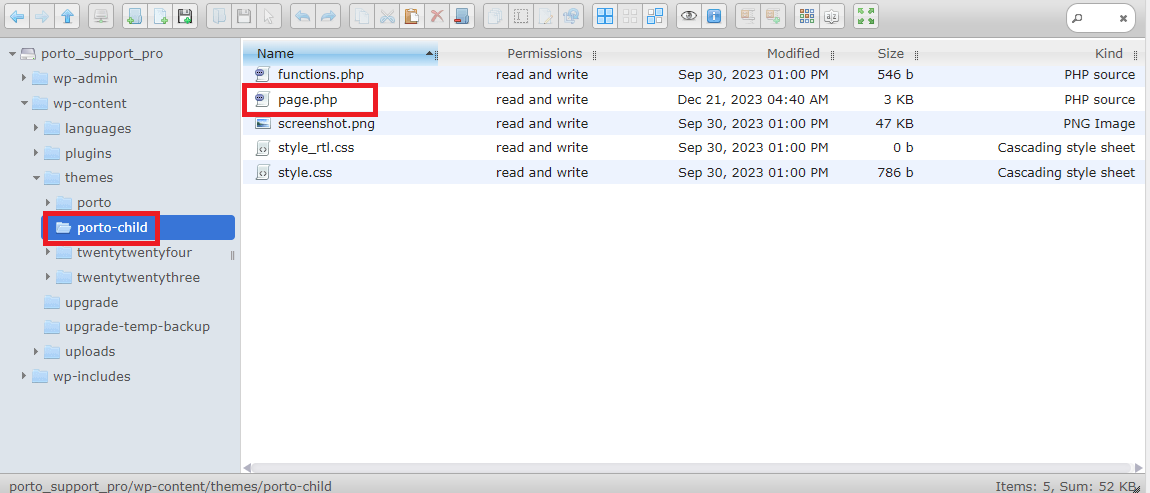
Task: Click the mount network volume icon
Action: pyautogui.click(x=100, y=16)
